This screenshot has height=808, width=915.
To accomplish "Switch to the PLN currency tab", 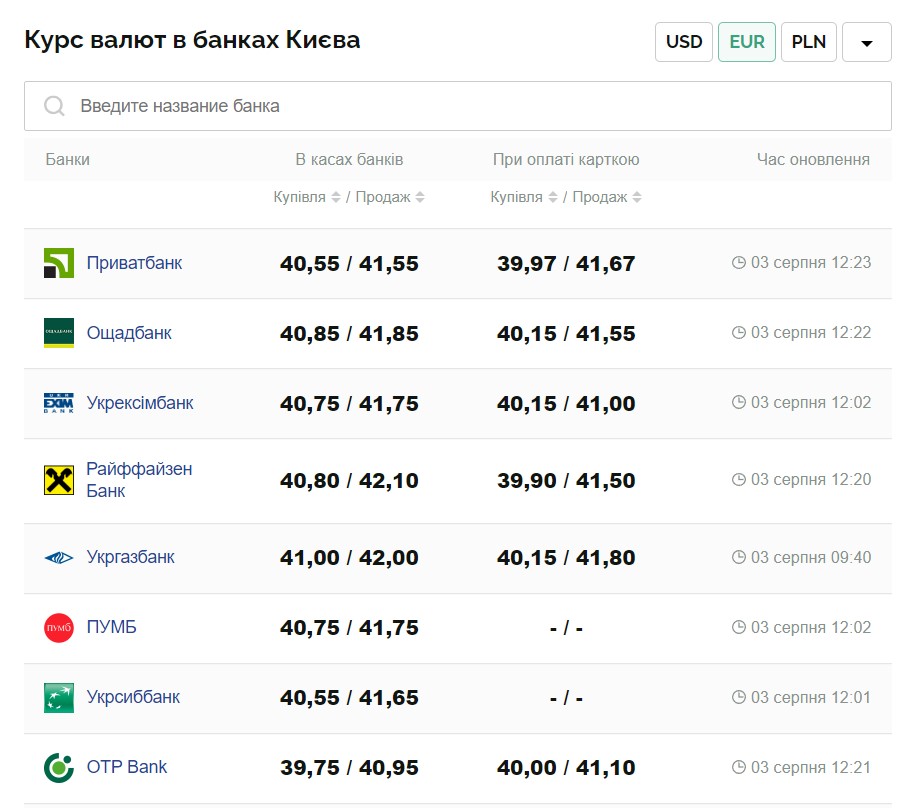I will click(x=809, y=42).
